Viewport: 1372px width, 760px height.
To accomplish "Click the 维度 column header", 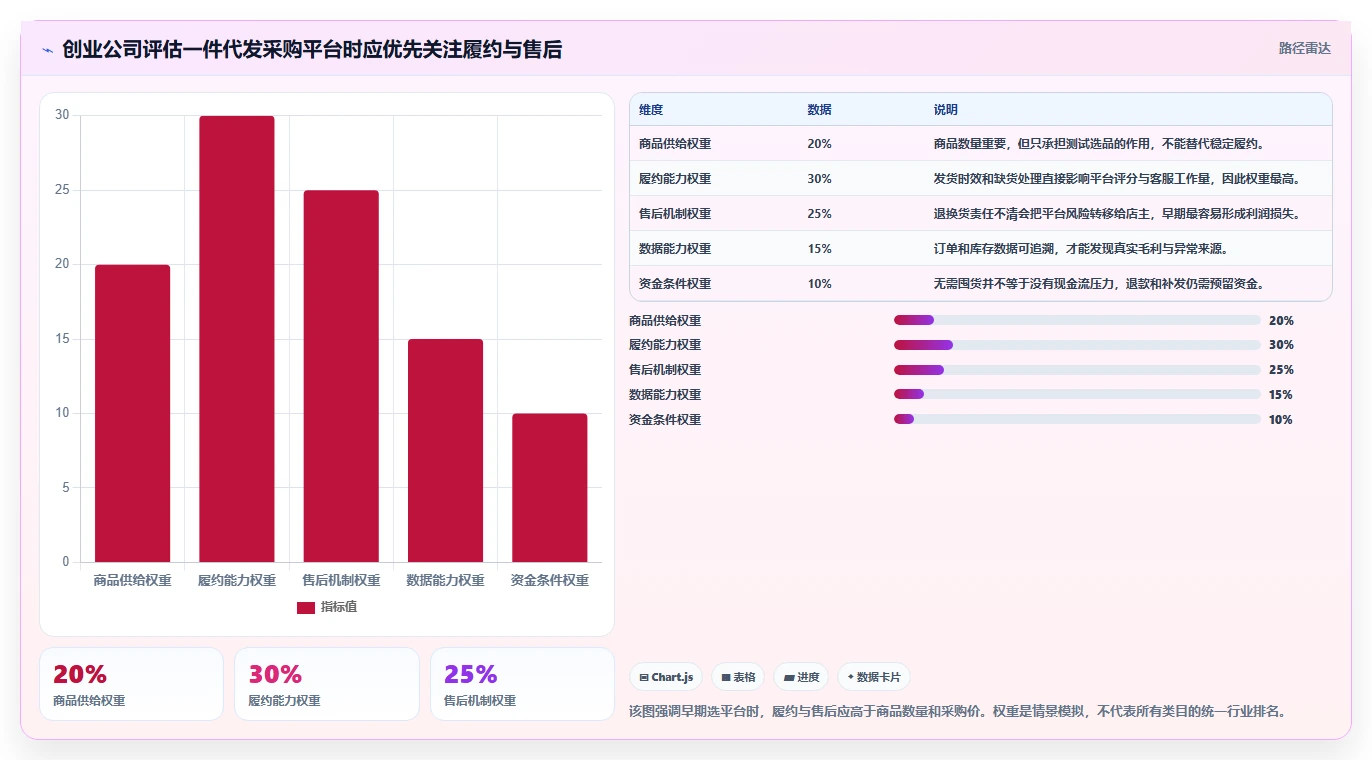I will pyautogui.click(x=651, y=110).
